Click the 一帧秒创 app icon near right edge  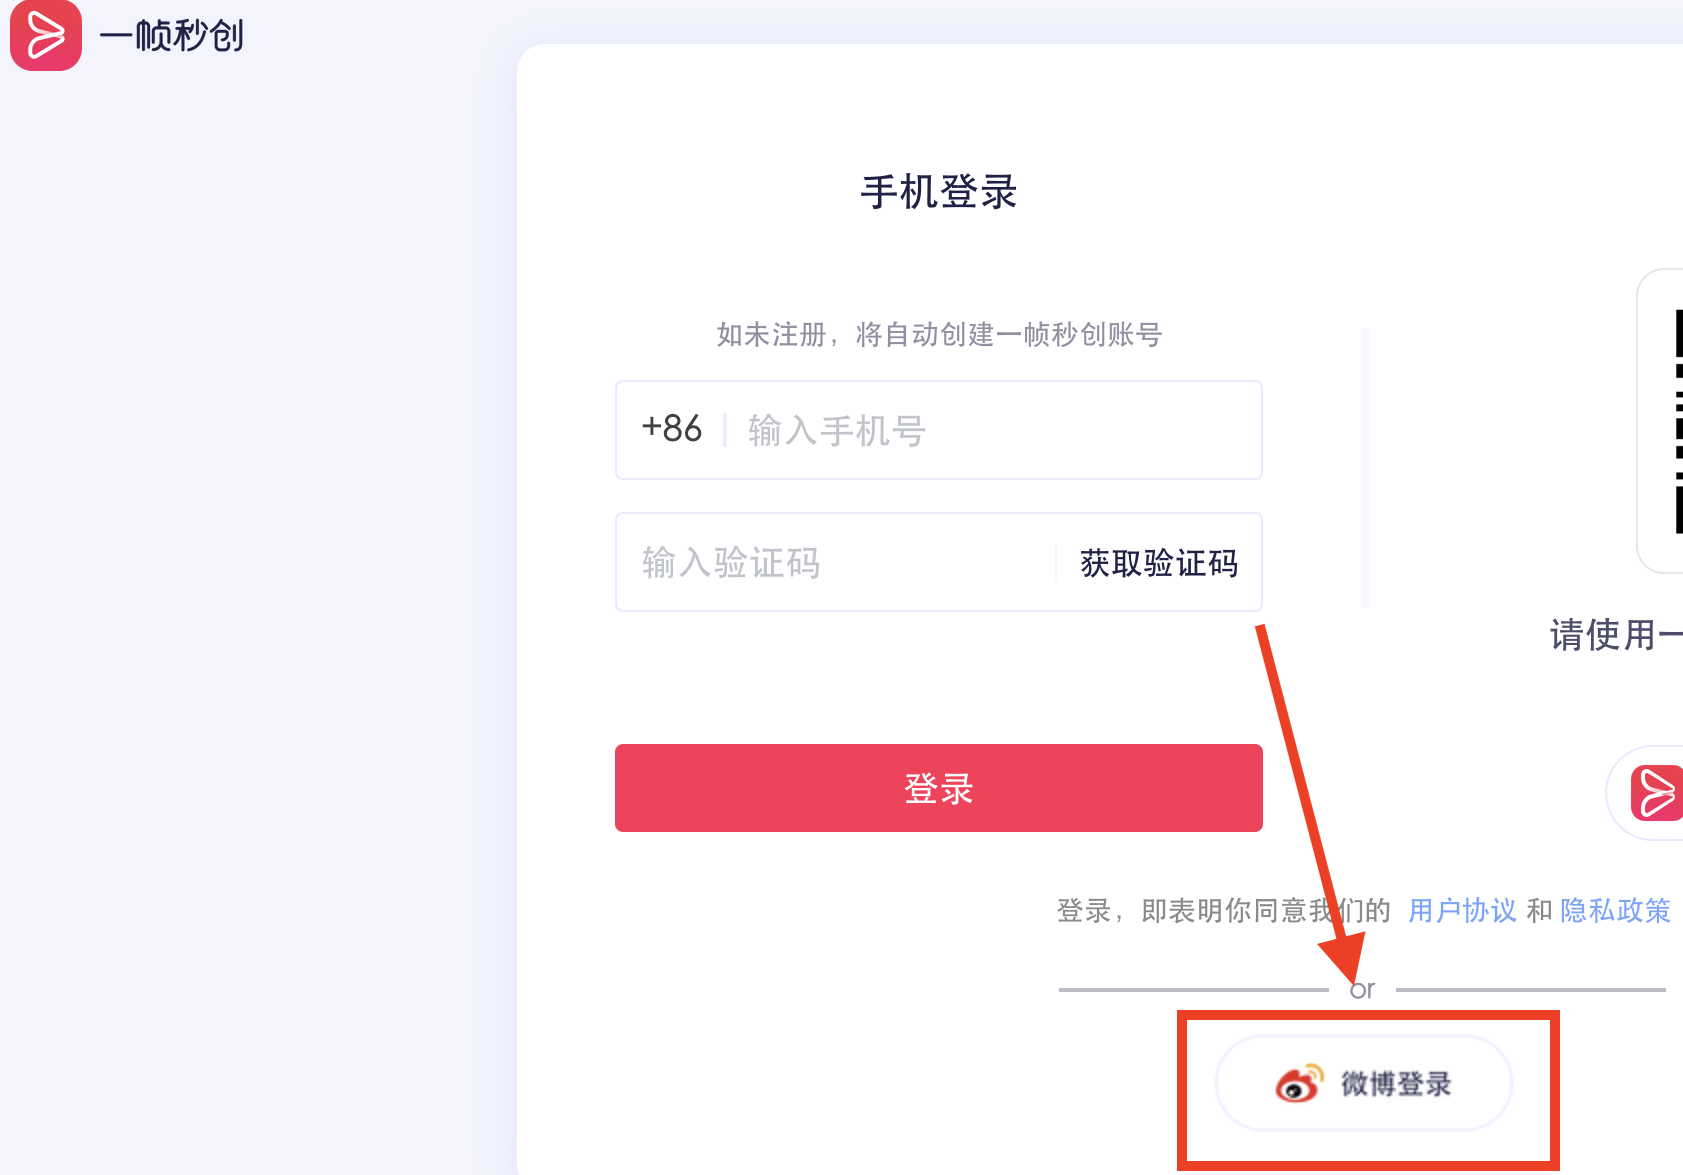(1657, 793)
